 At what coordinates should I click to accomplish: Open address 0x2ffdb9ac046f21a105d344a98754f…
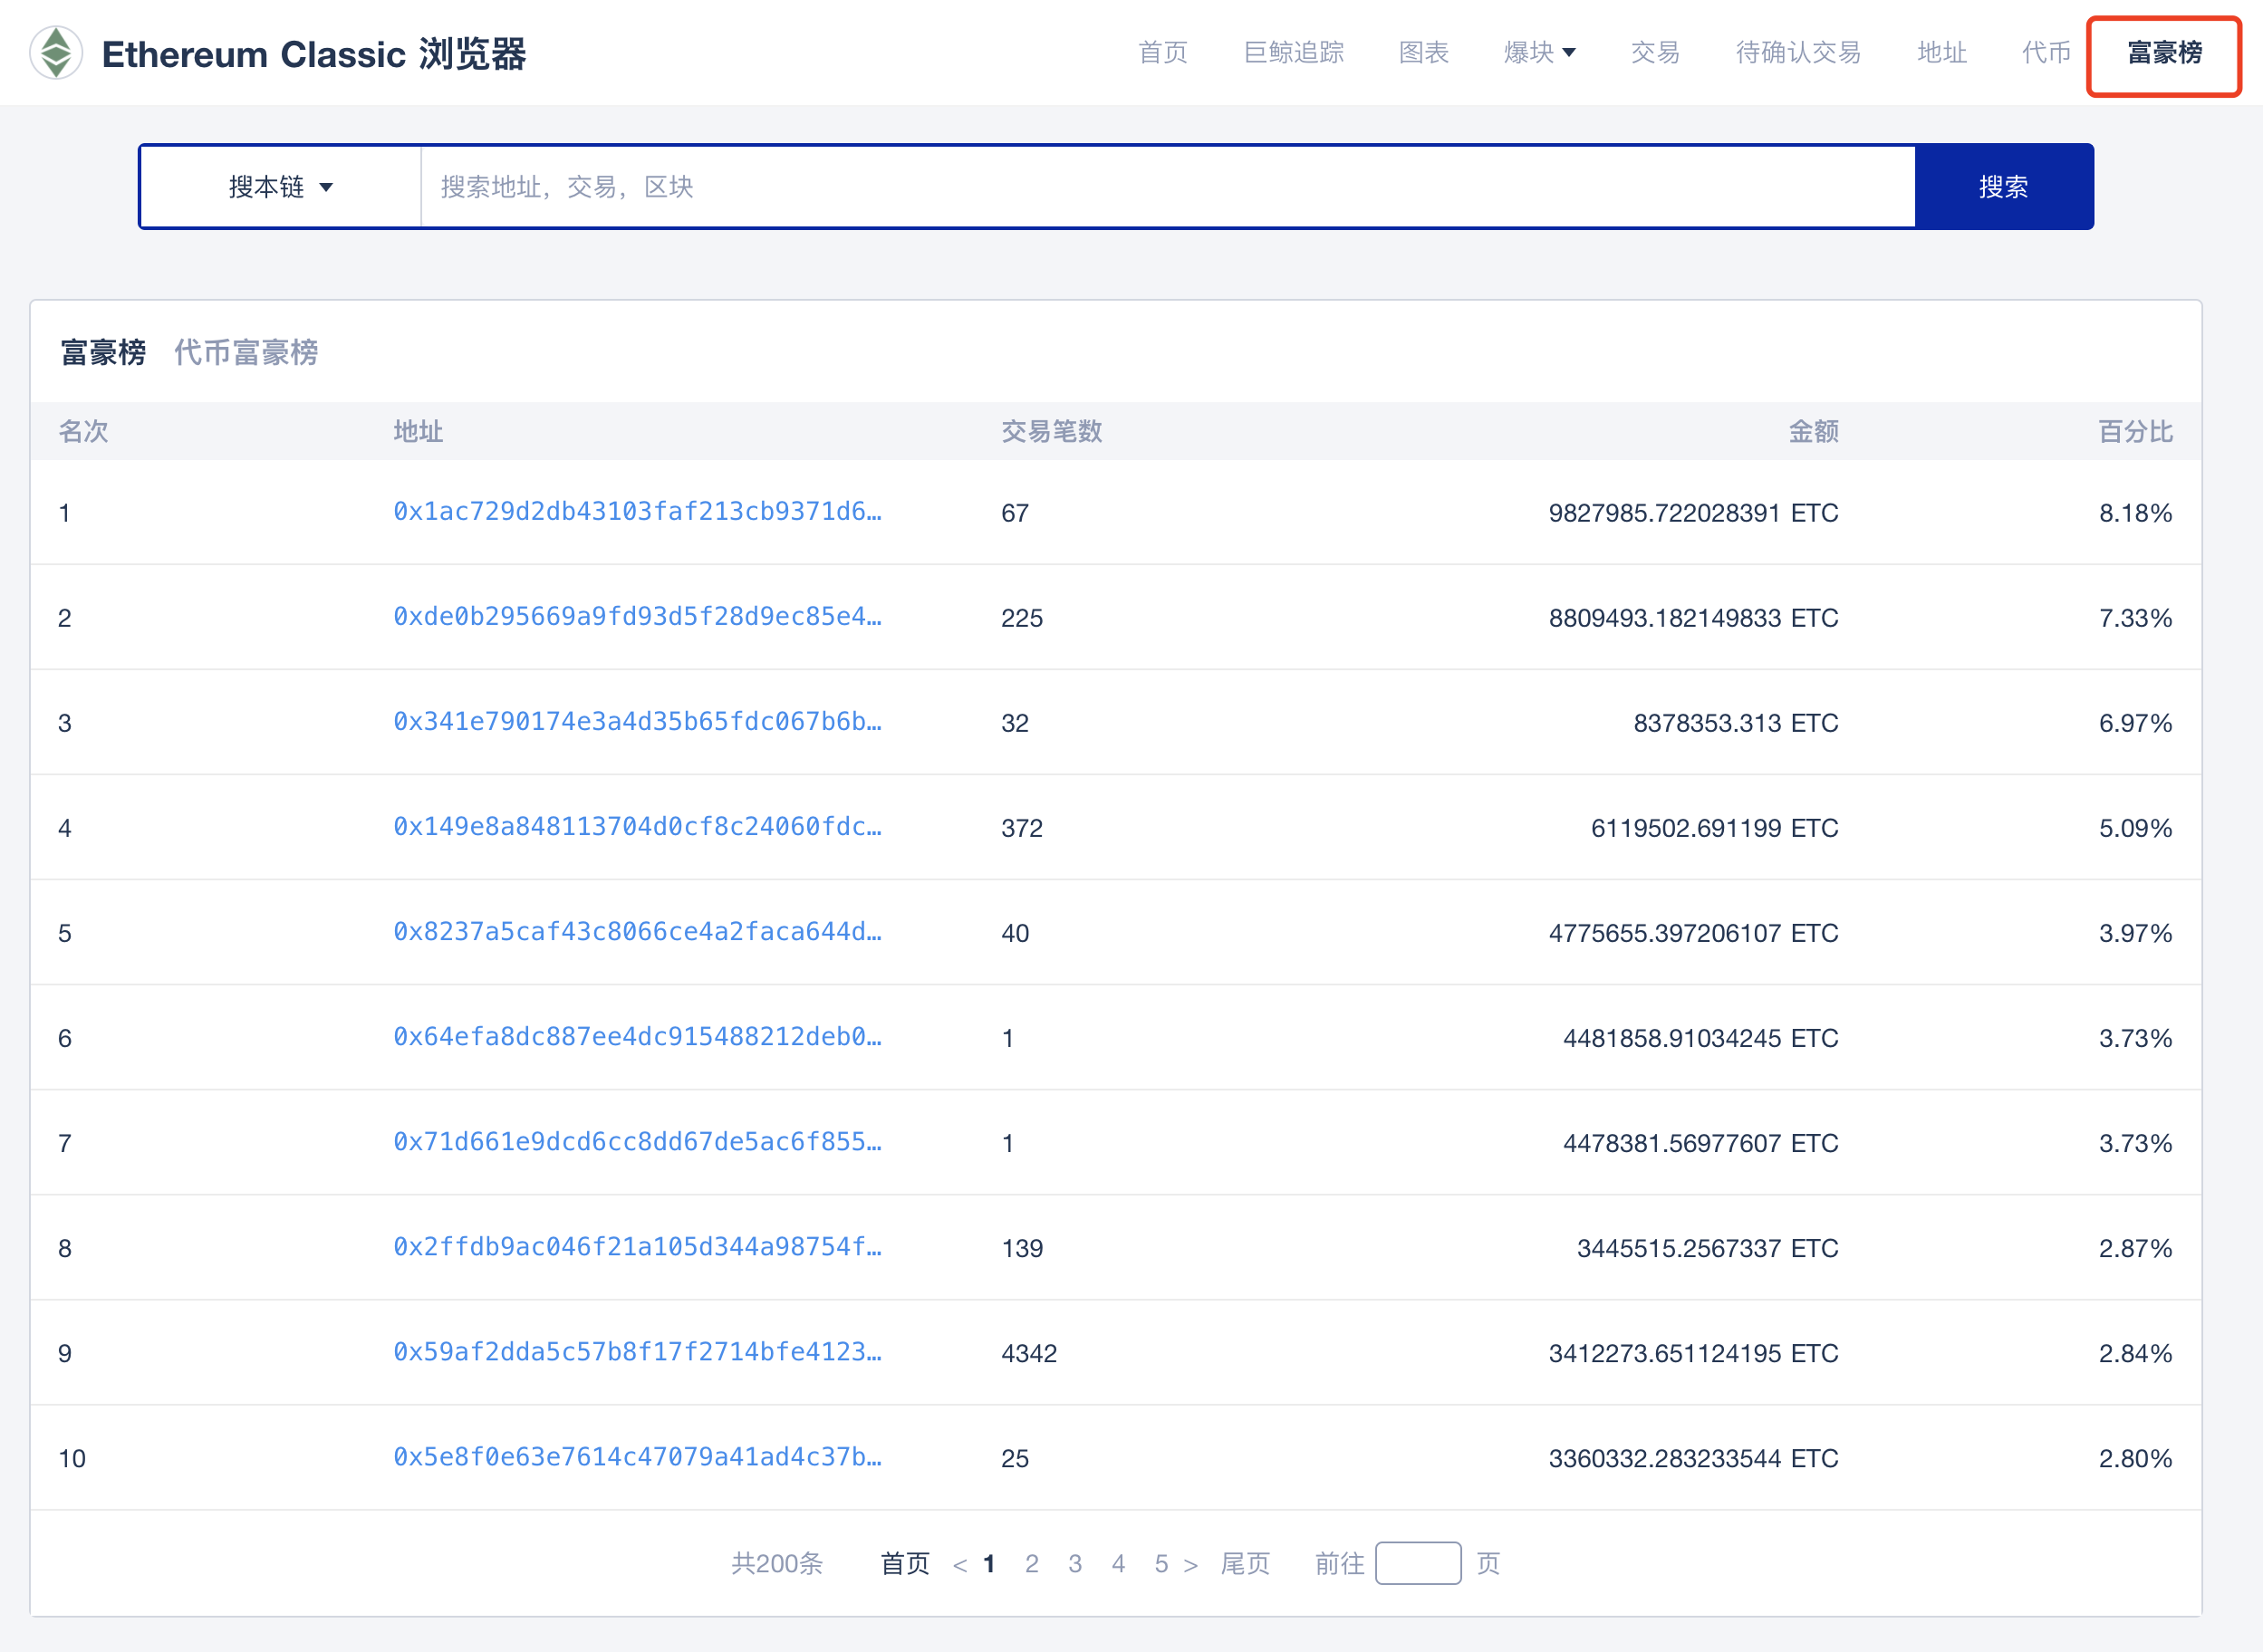coord(637,1247)
